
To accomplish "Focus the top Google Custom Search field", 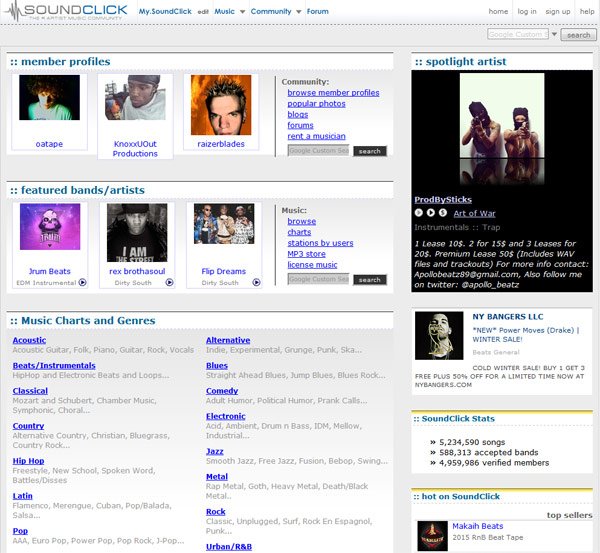I will coord(518,34).
